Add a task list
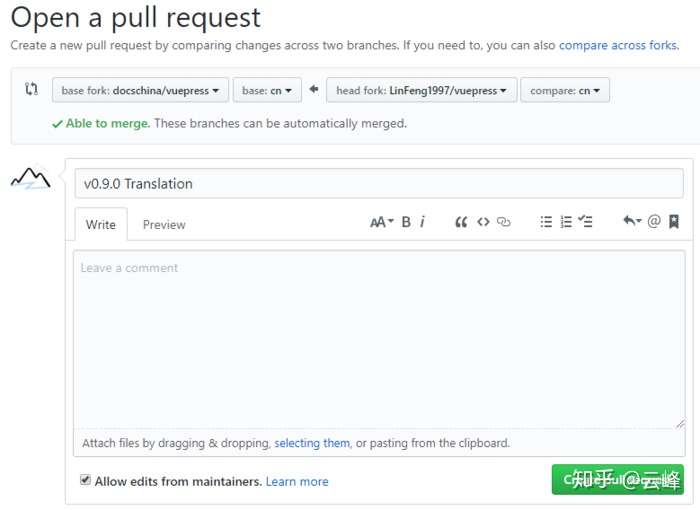This screenshot has width=700, height=510. pos(586,222)
